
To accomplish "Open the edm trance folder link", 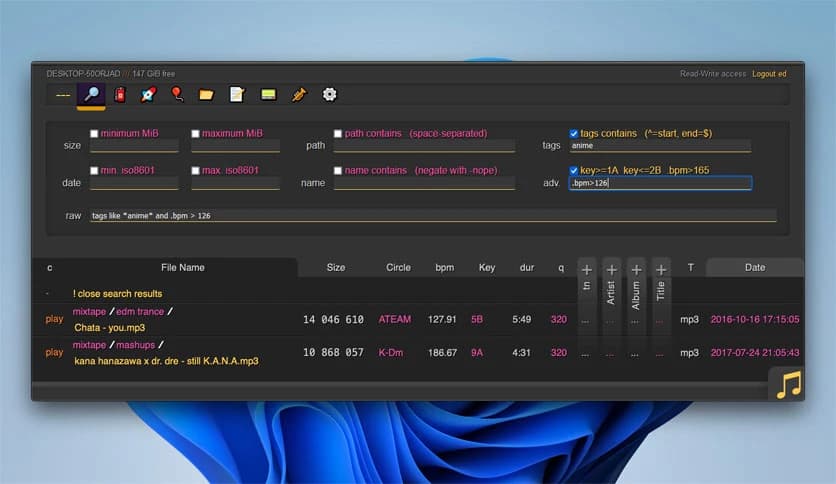I will 140,311.
